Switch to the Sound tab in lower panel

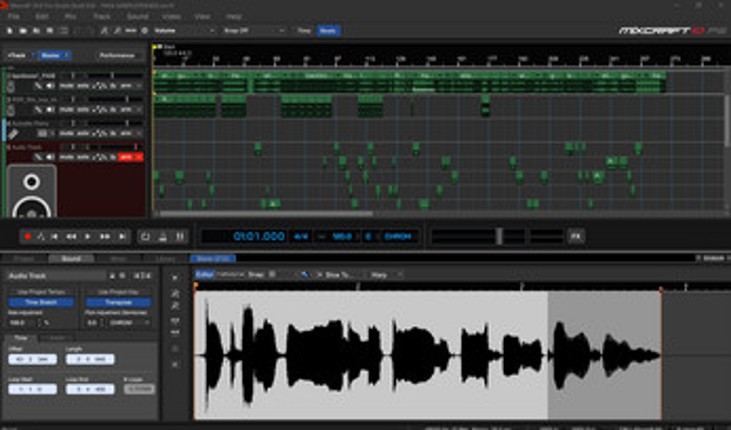(70, 259)
